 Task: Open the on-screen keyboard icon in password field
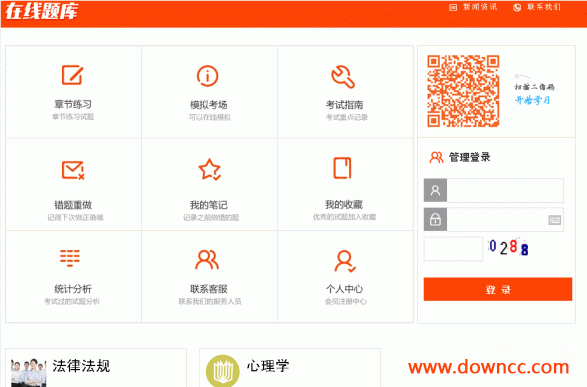click(x=554, y=220)
